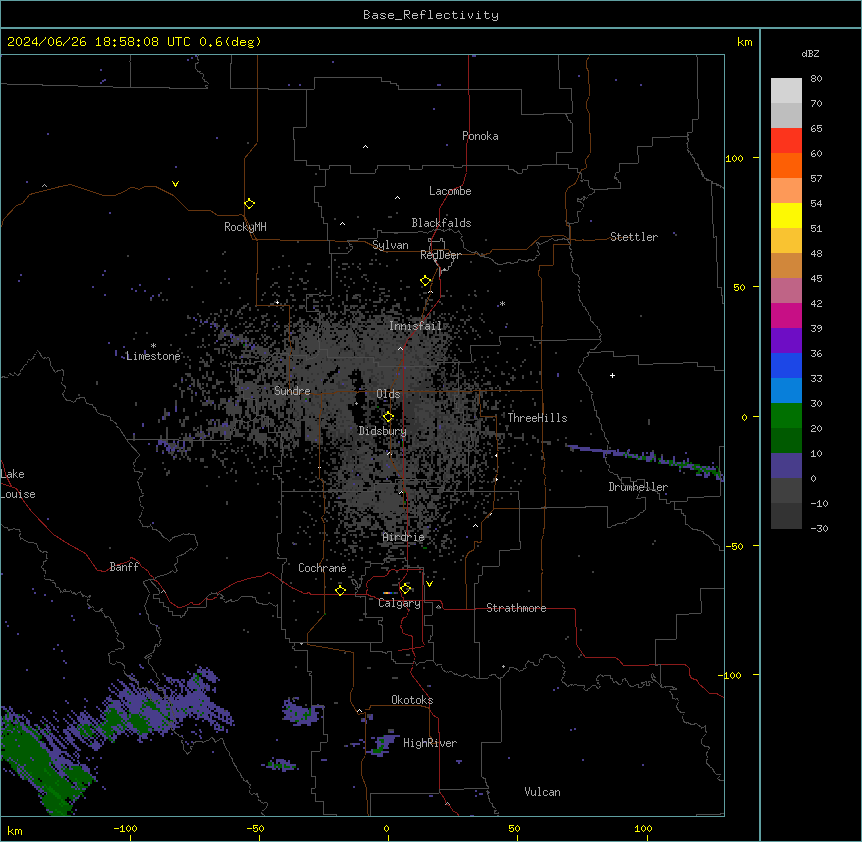Click the yellow diamond marker above RockyMH
862x842 pixels.
(x=249, y=203)
